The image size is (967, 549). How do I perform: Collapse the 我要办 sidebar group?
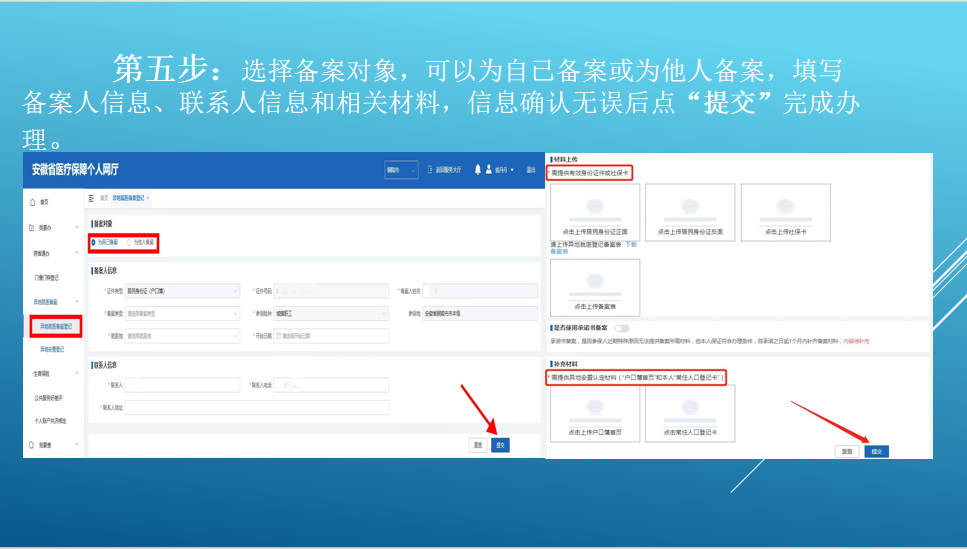point(76,228)
